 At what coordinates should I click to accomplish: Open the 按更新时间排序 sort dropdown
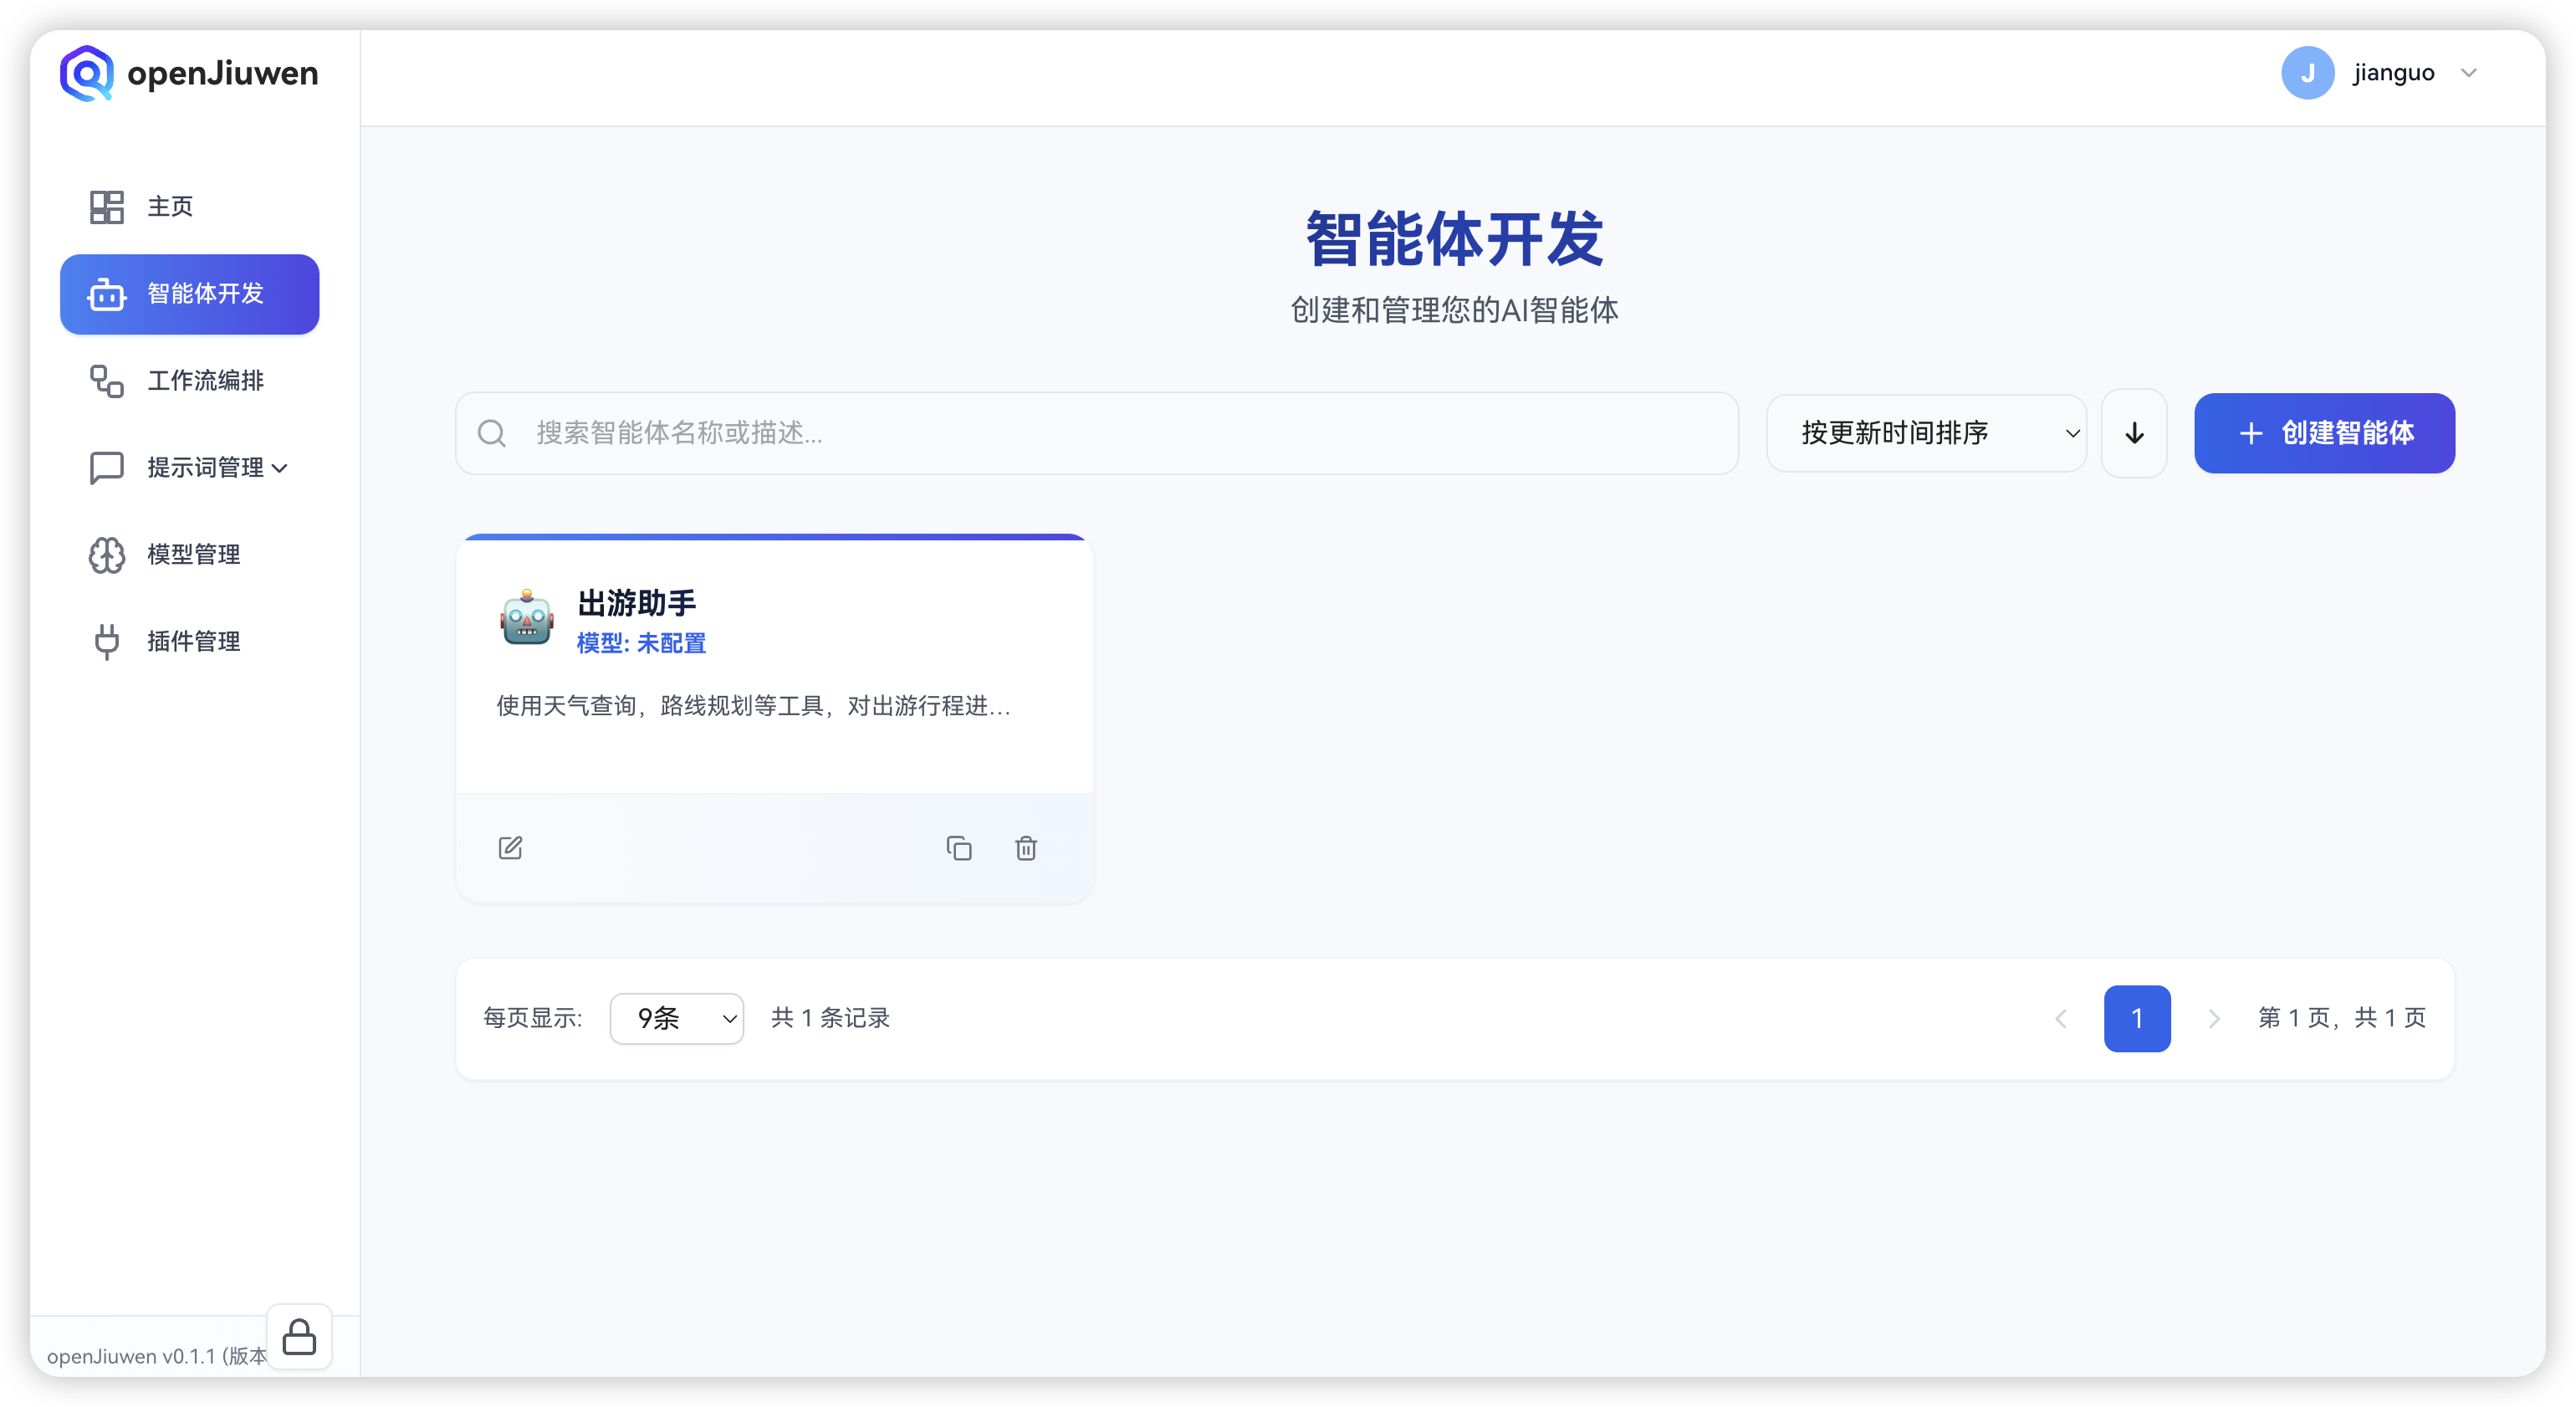tap(1926, 433)
